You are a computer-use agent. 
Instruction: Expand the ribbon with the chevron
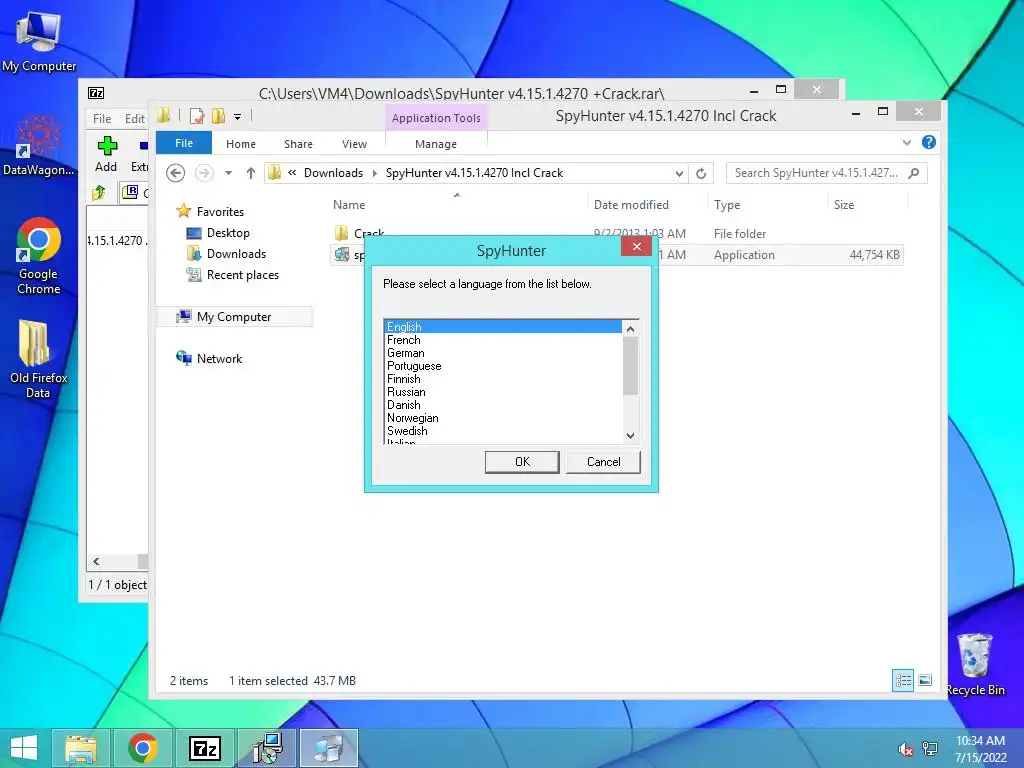906,142
